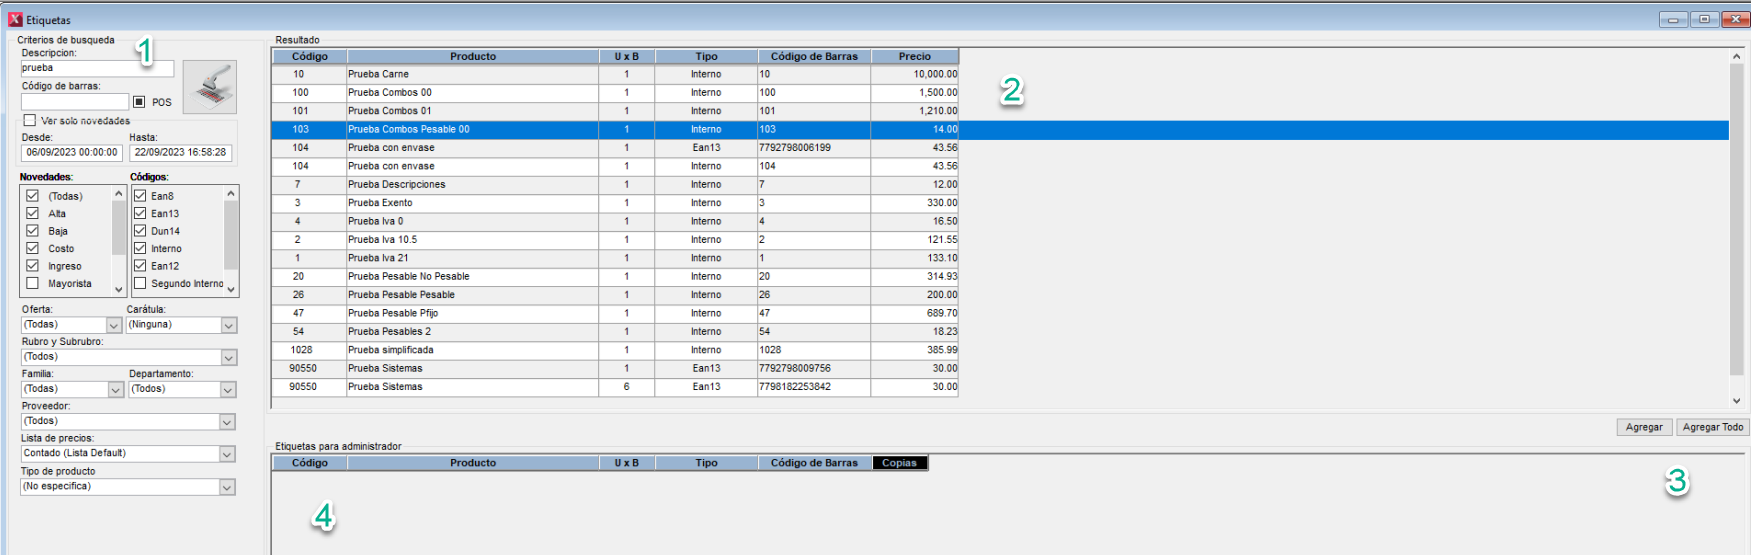Open the Lista de precios dropdown
The height and width of the screenshot is (555, 1751).
pos(227,454)
